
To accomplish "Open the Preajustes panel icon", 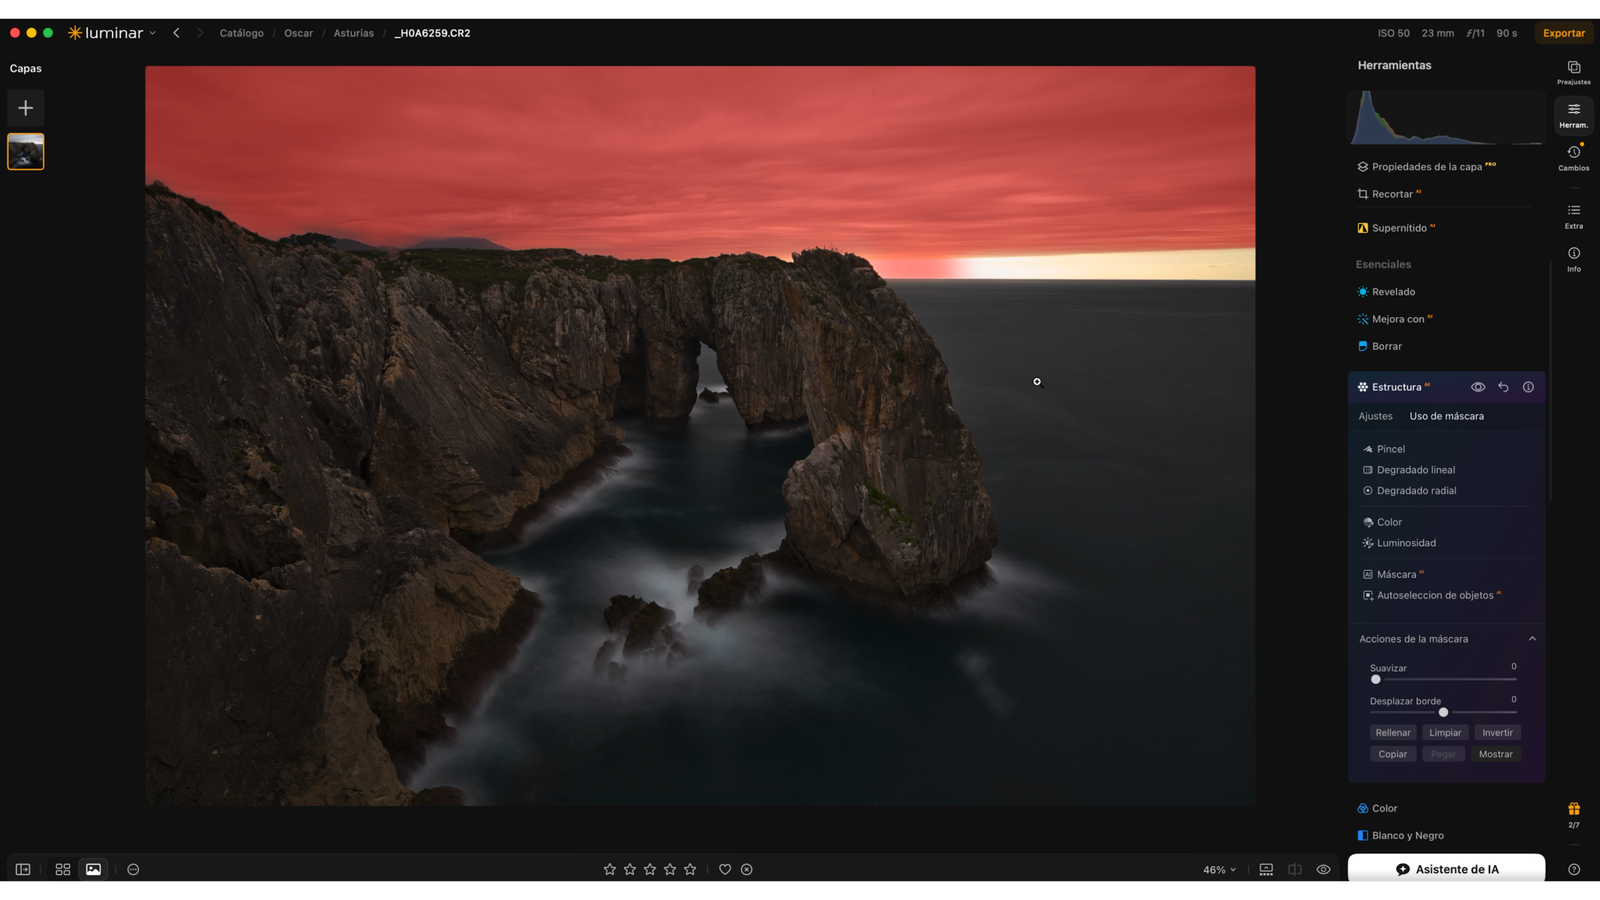I will (1573, 72).
